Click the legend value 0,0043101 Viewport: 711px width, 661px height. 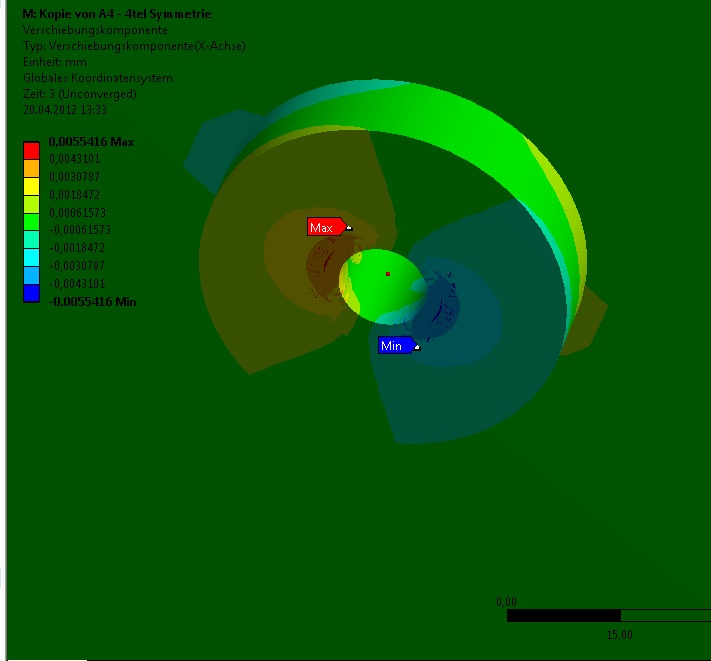point(74,159)
